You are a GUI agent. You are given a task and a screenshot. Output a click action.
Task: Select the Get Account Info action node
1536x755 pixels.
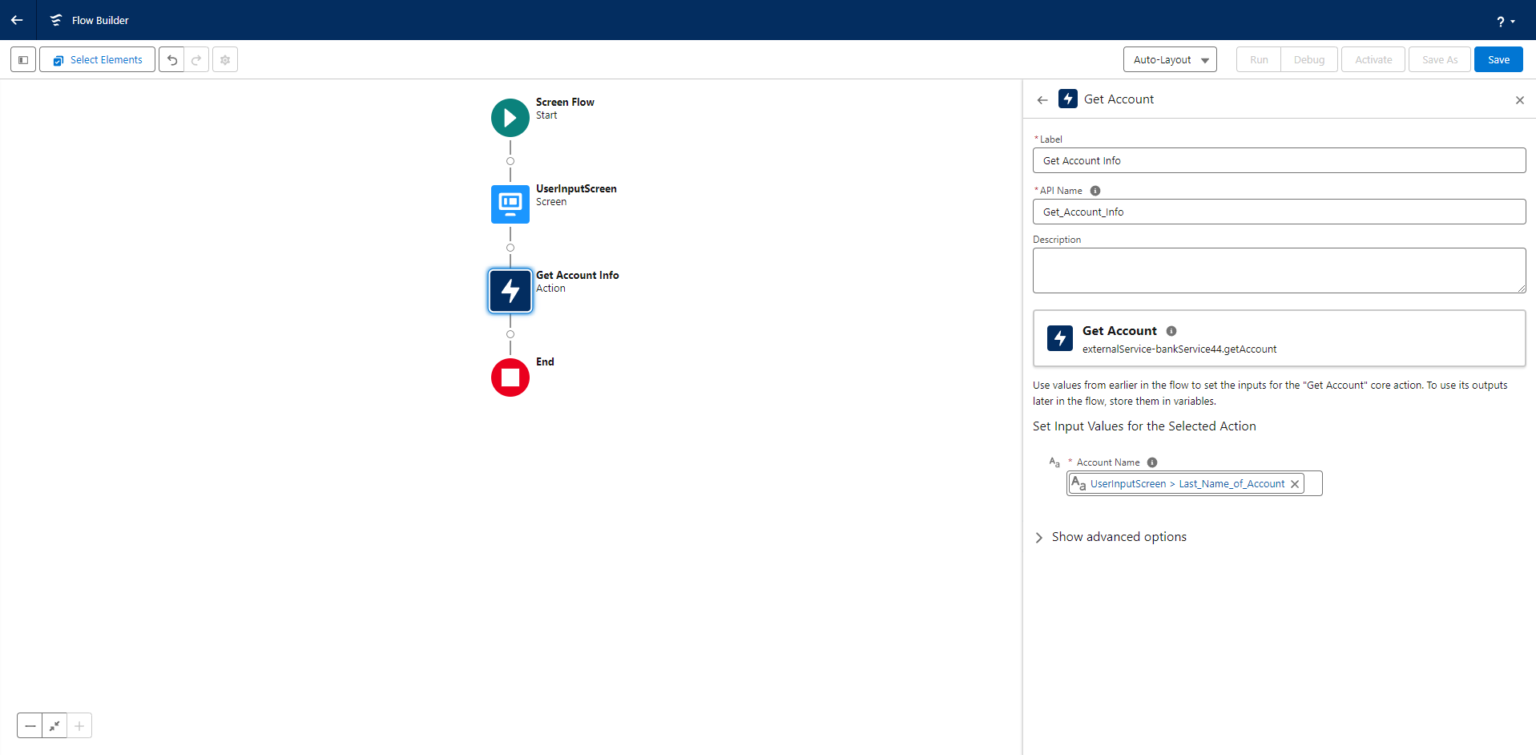click(510, 290)
